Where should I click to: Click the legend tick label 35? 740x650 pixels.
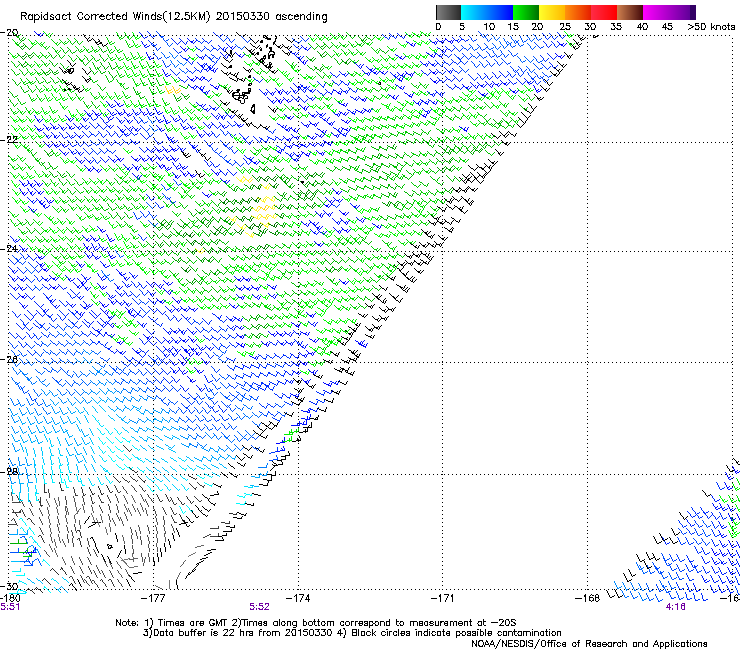(616, 27)
